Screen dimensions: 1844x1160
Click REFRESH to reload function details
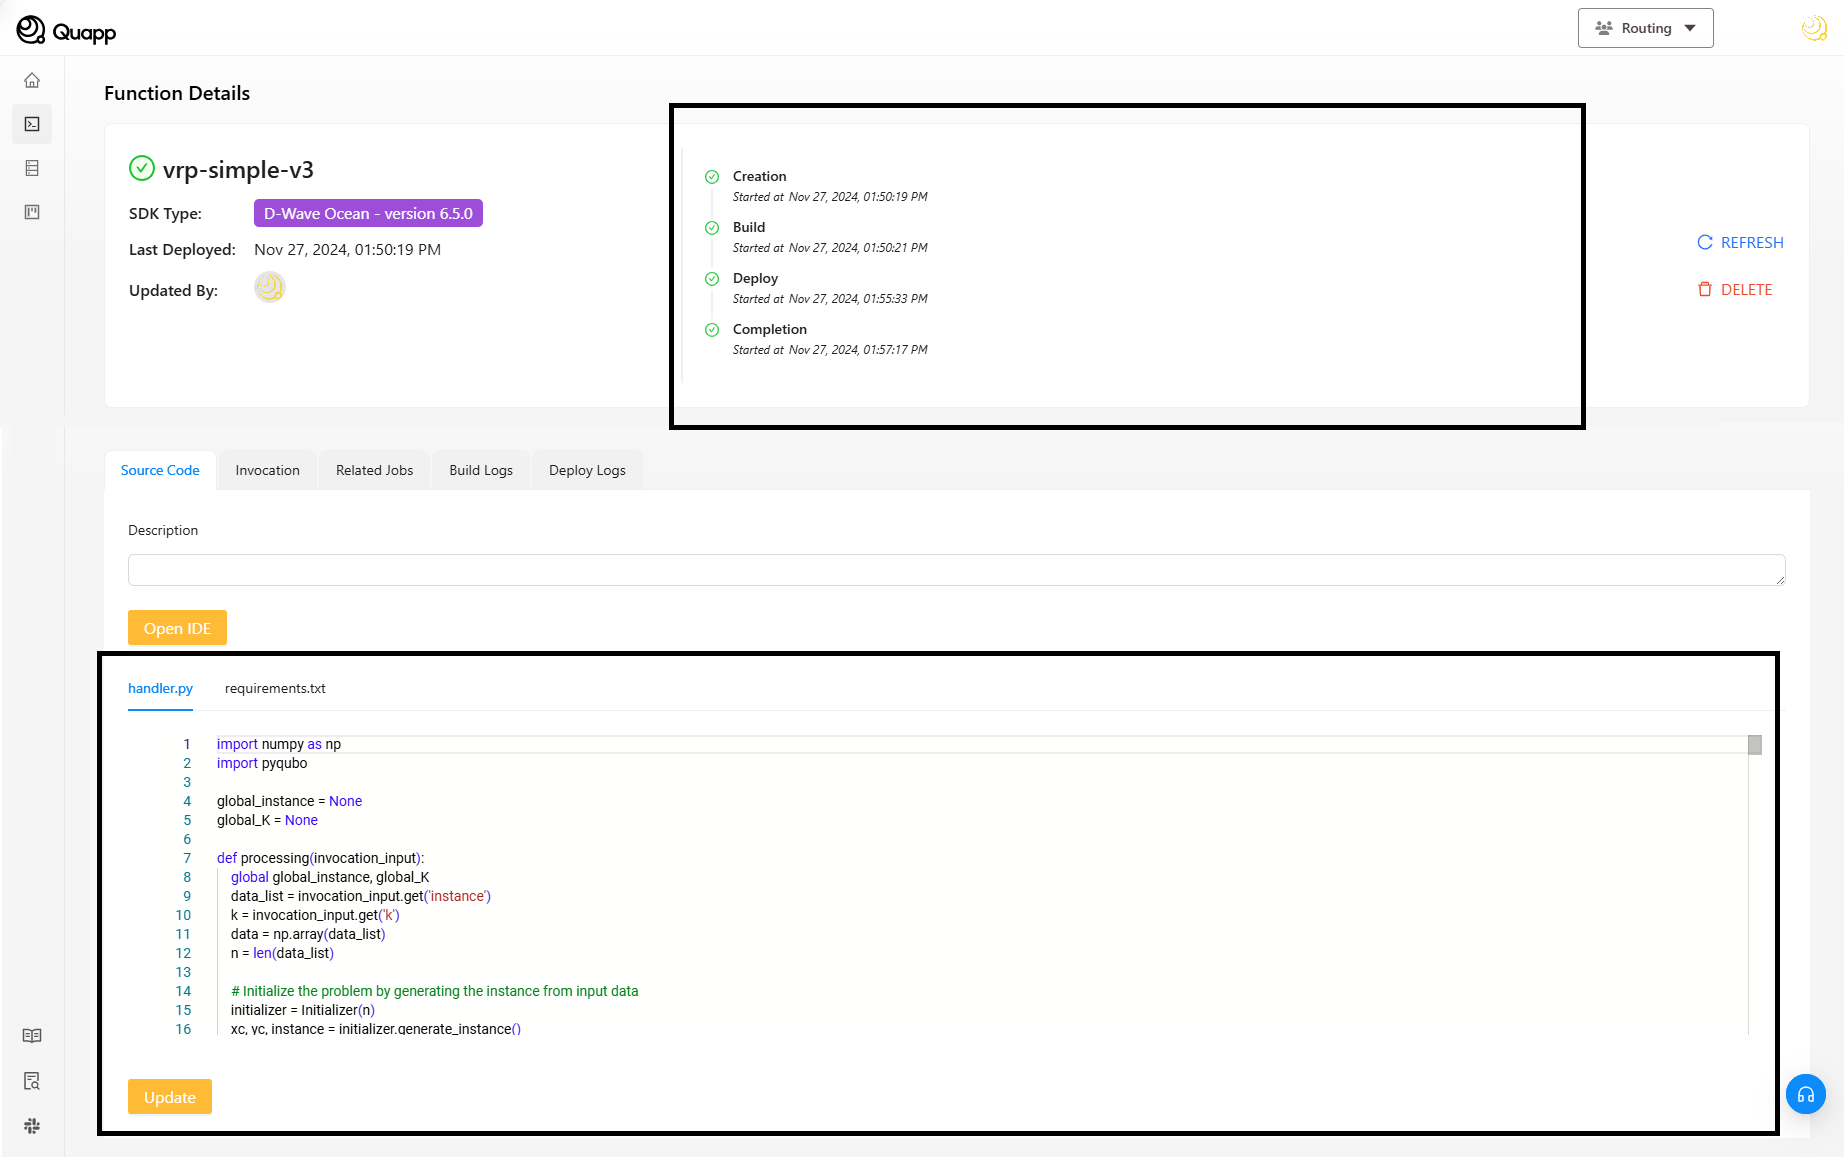click(x=1740, y=242)
